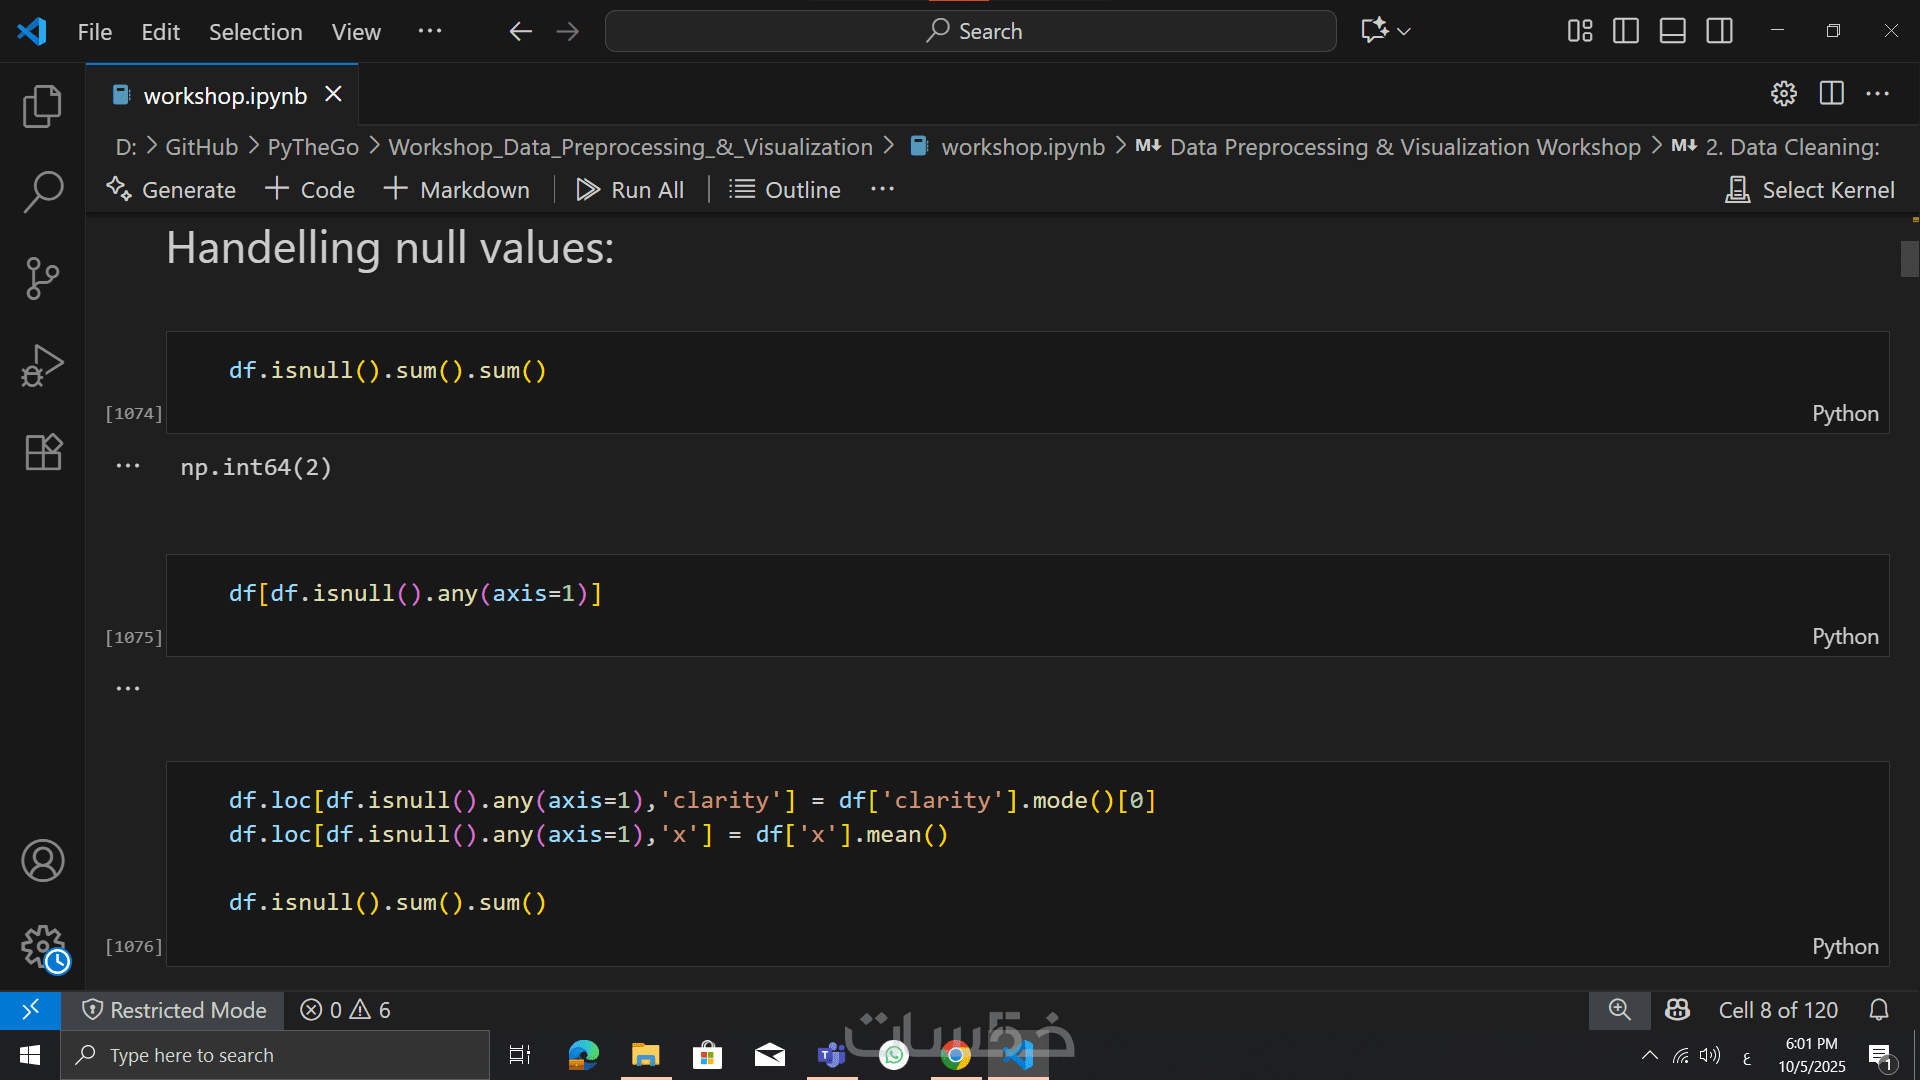Viewport: 1920px width, 1080px height.
Task: Toggle the primary side bar layout button
Action: [x=1626, y=31]
